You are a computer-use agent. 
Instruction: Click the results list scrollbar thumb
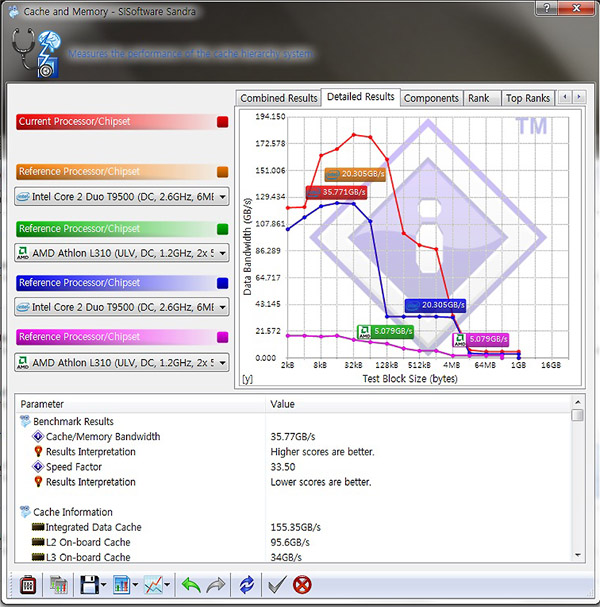(578, 415)
